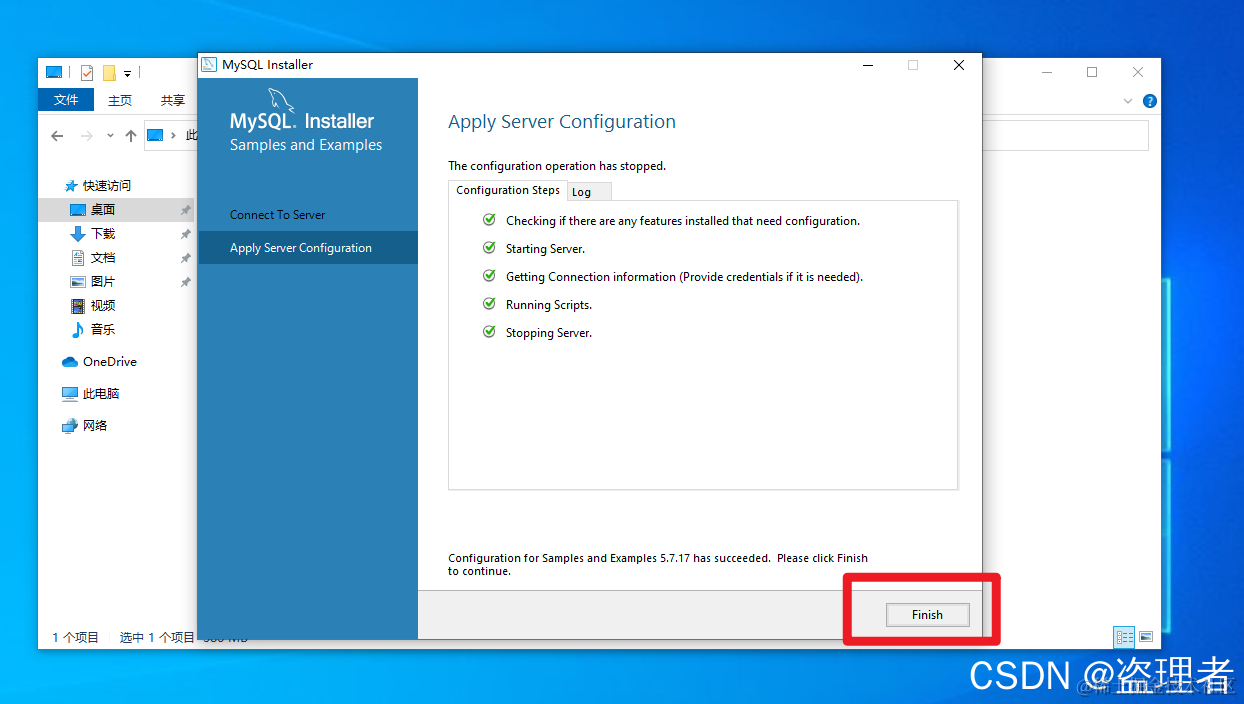Expand the Explorer ribbon chevron
Image resolution: width=1244 pixels, height=704 pixels.
[1128, 101]
